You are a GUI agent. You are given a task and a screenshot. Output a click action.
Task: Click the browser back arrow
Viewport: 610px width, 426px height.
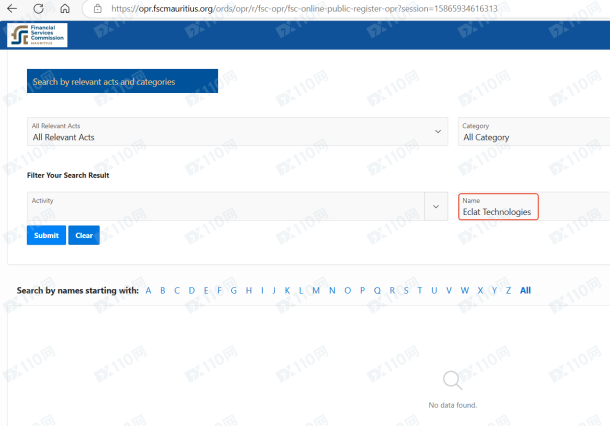click(x=12, y=9)
